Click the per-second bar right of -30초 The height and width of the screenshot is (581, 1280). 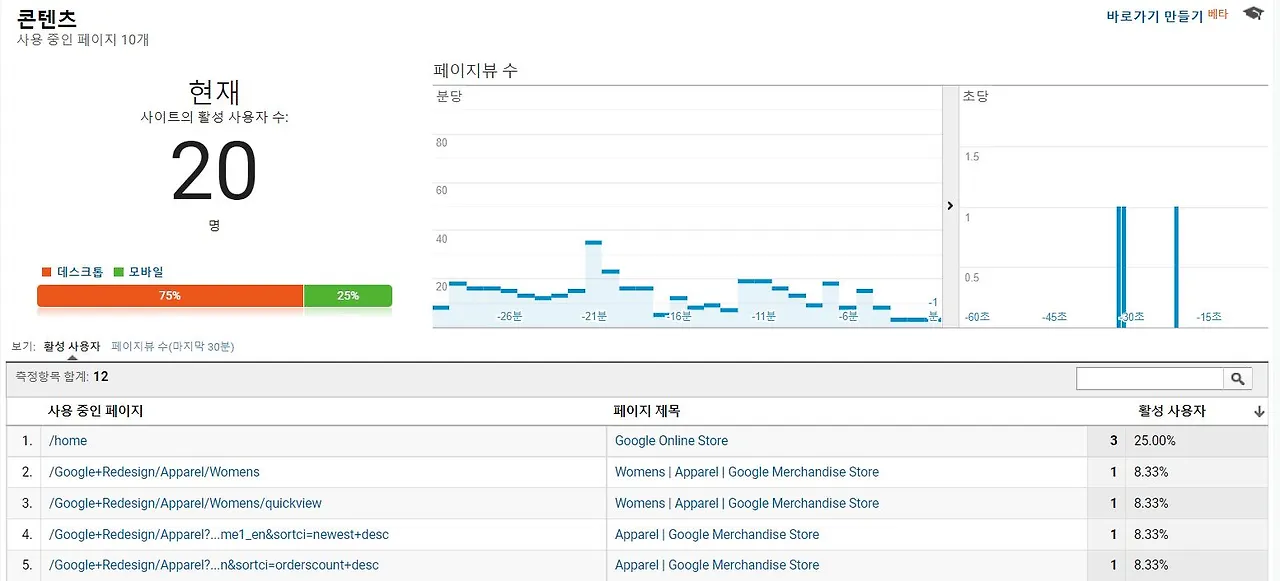coord(1176,267)
